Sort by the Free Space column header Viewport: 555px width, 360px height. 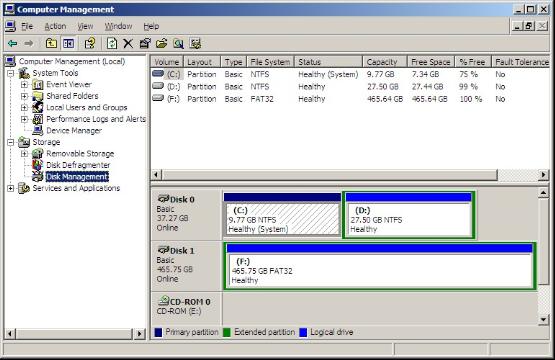coord(431,62)
